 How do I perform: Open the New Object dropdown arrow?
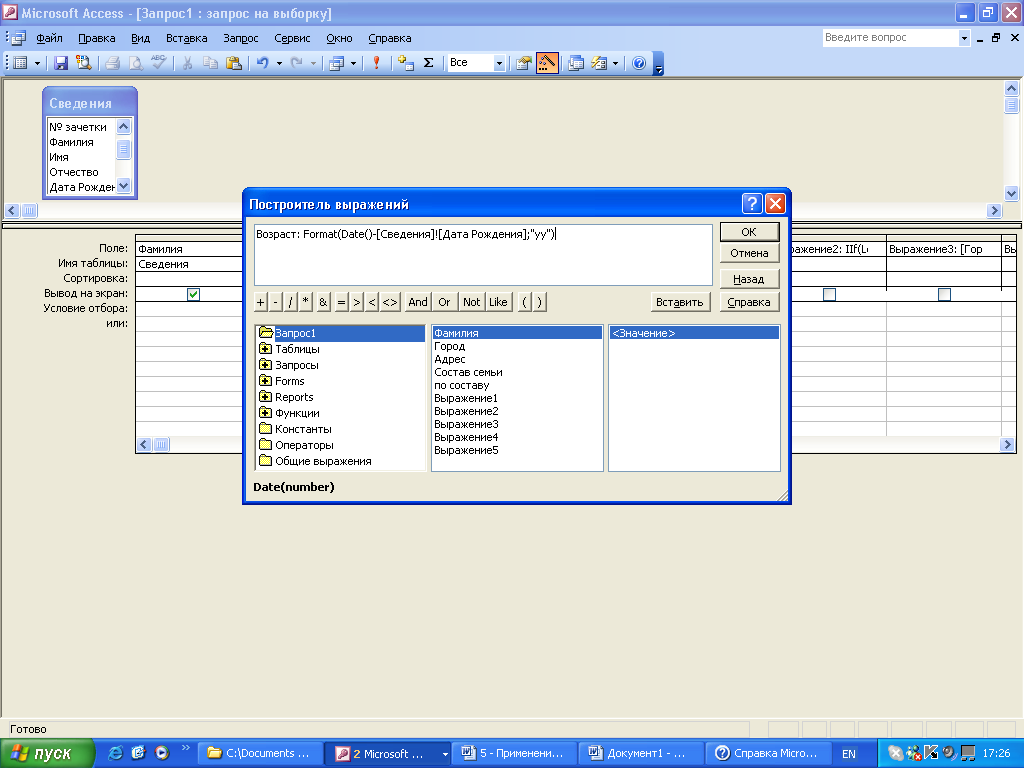point(615,63)
